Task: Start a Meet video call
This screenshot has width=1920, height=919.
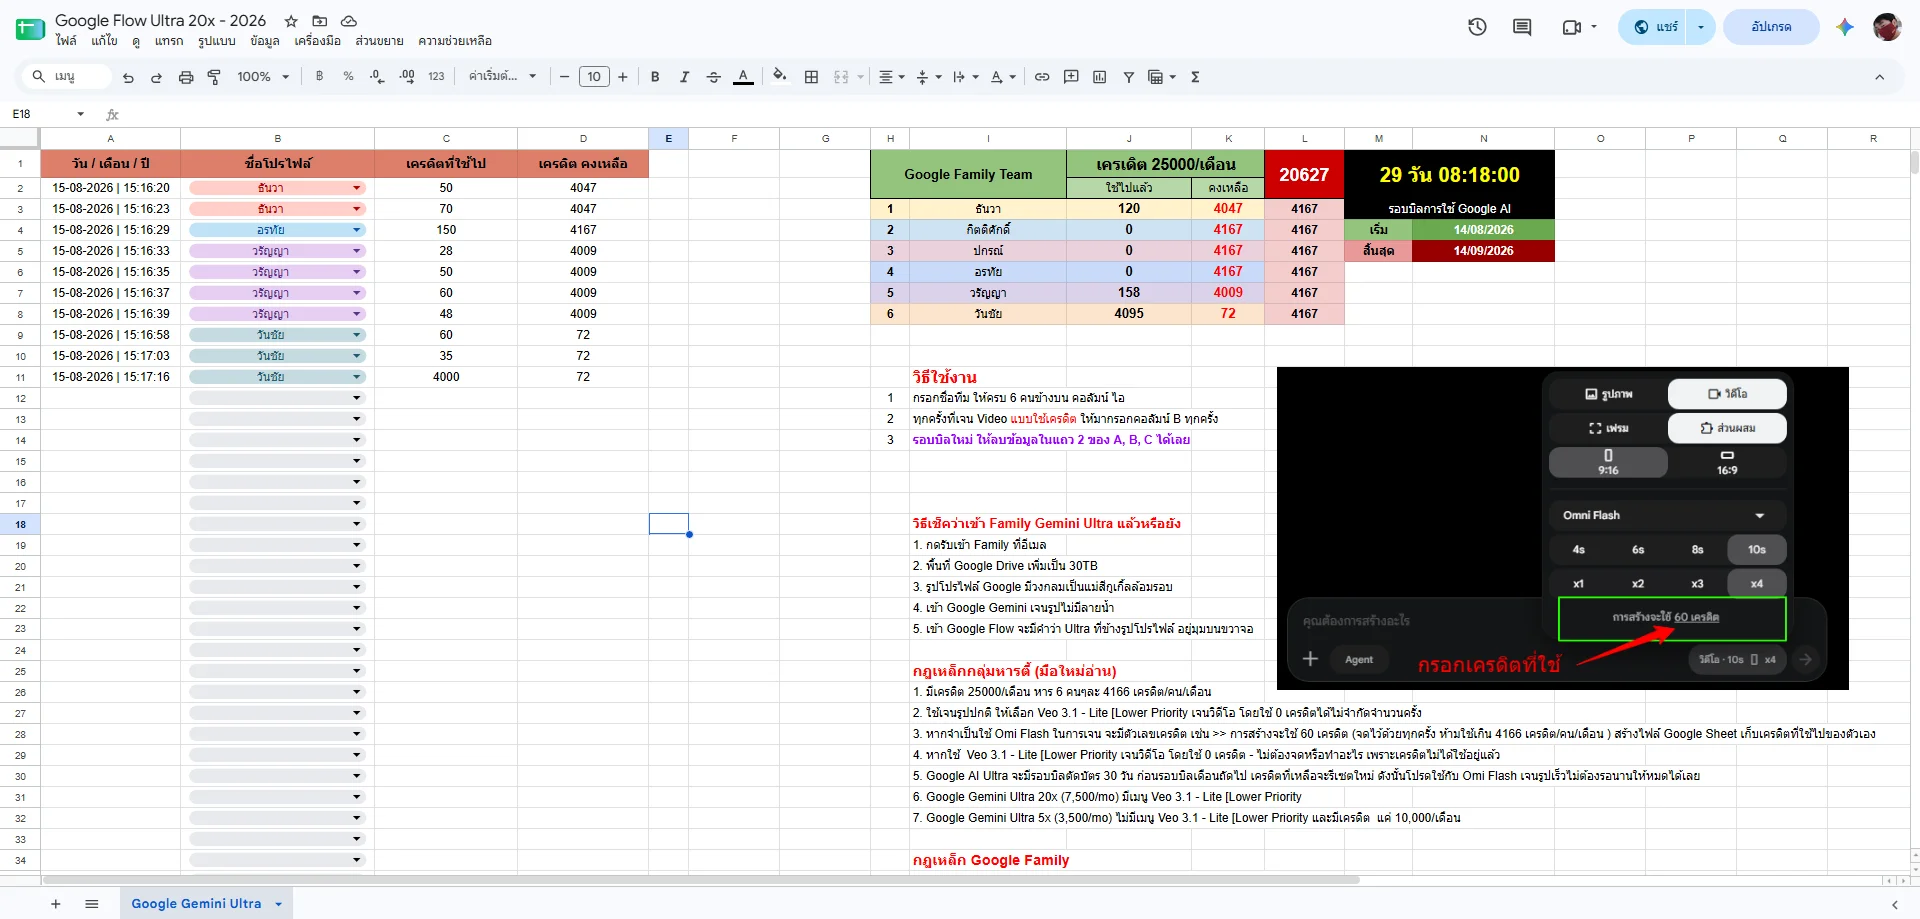Action: point(1572,27)
